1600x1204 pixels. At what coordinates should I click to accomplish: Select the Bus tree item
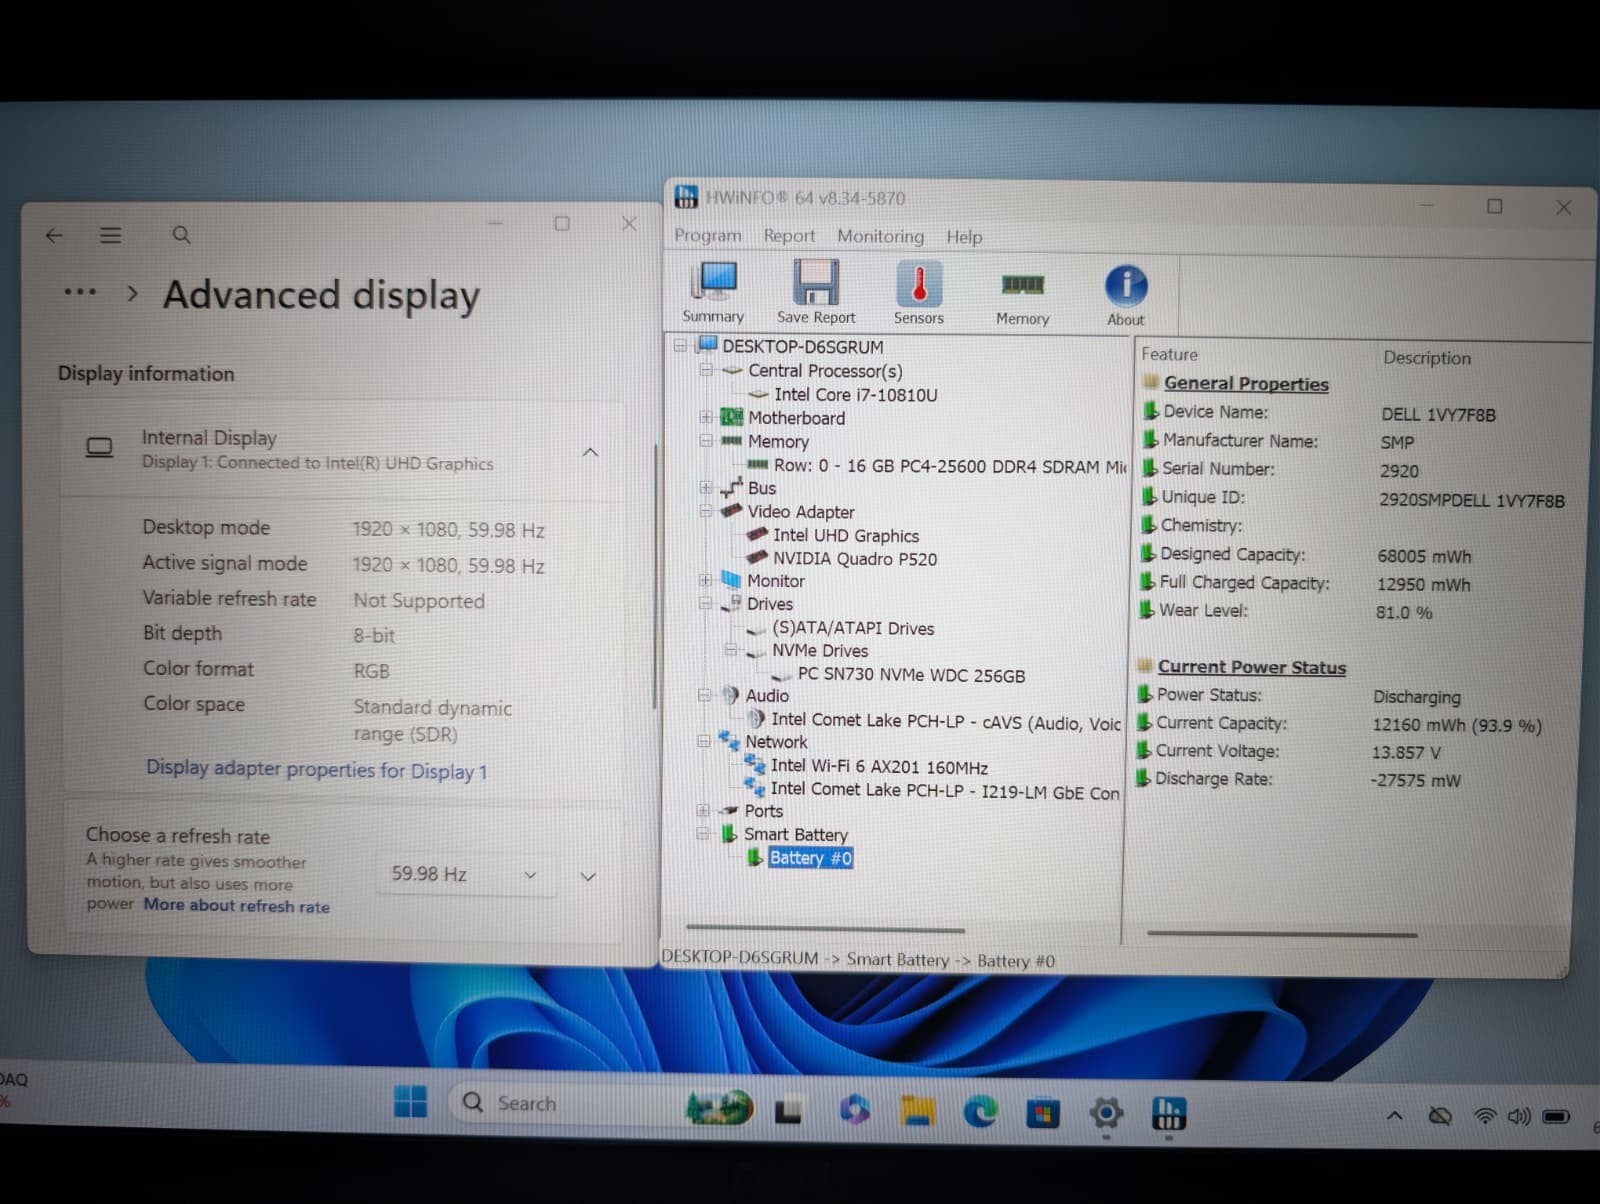(762, 488)
